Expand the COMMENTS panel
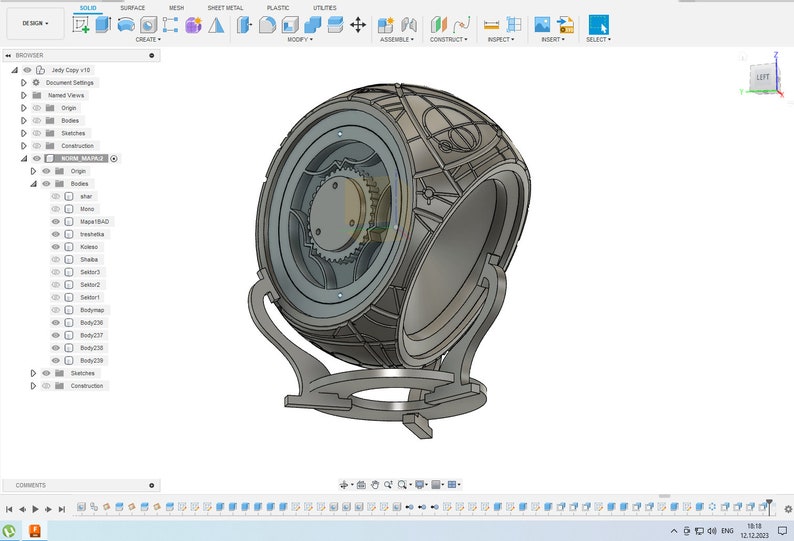This screenshot has width=794, height=541. [x=151, y=485]
